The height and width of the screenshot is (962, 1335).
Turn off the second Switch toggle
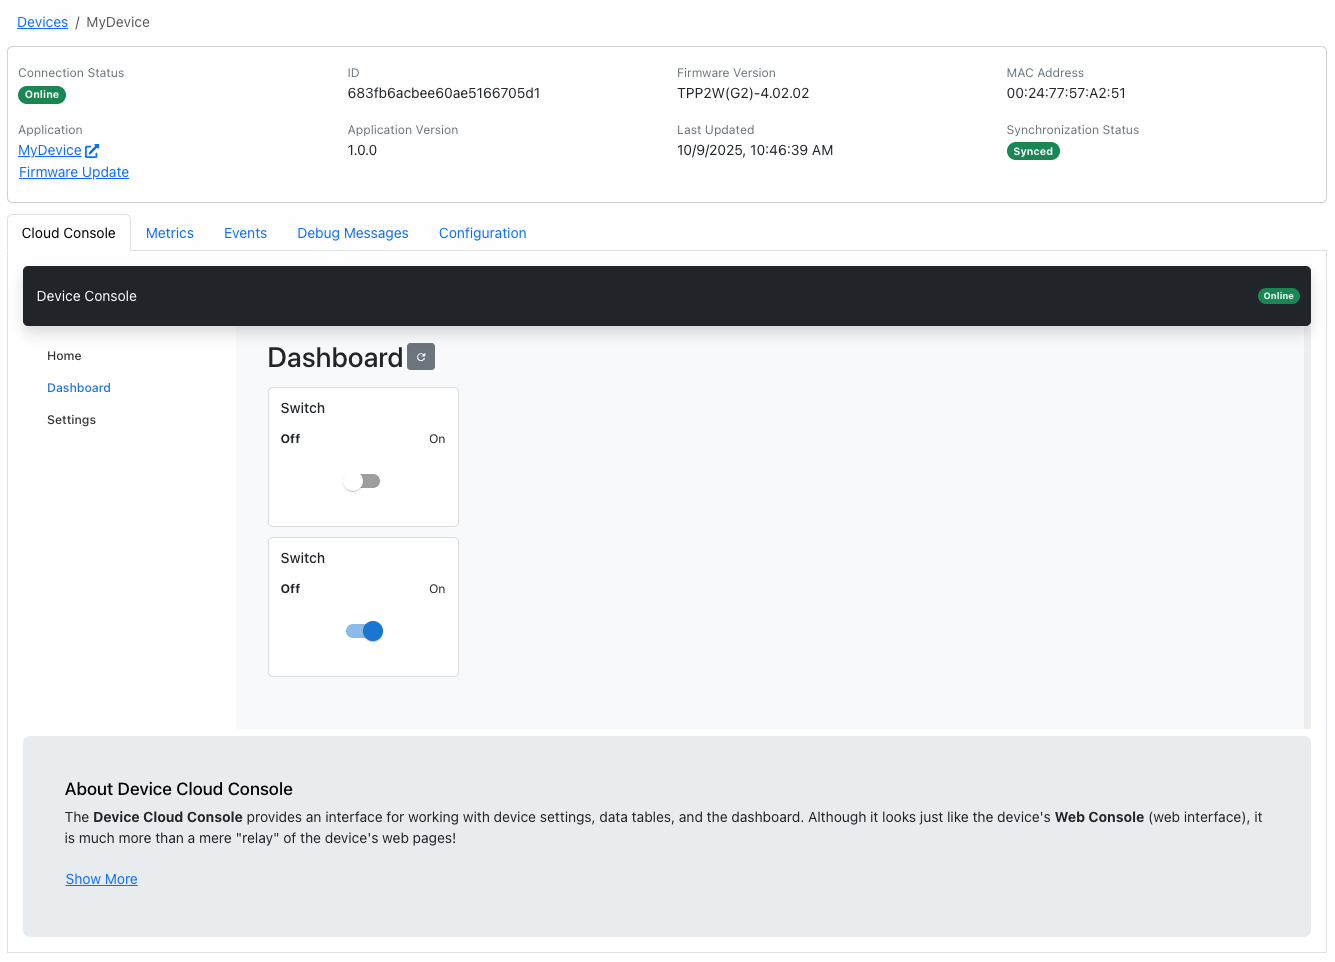point(364,631)
